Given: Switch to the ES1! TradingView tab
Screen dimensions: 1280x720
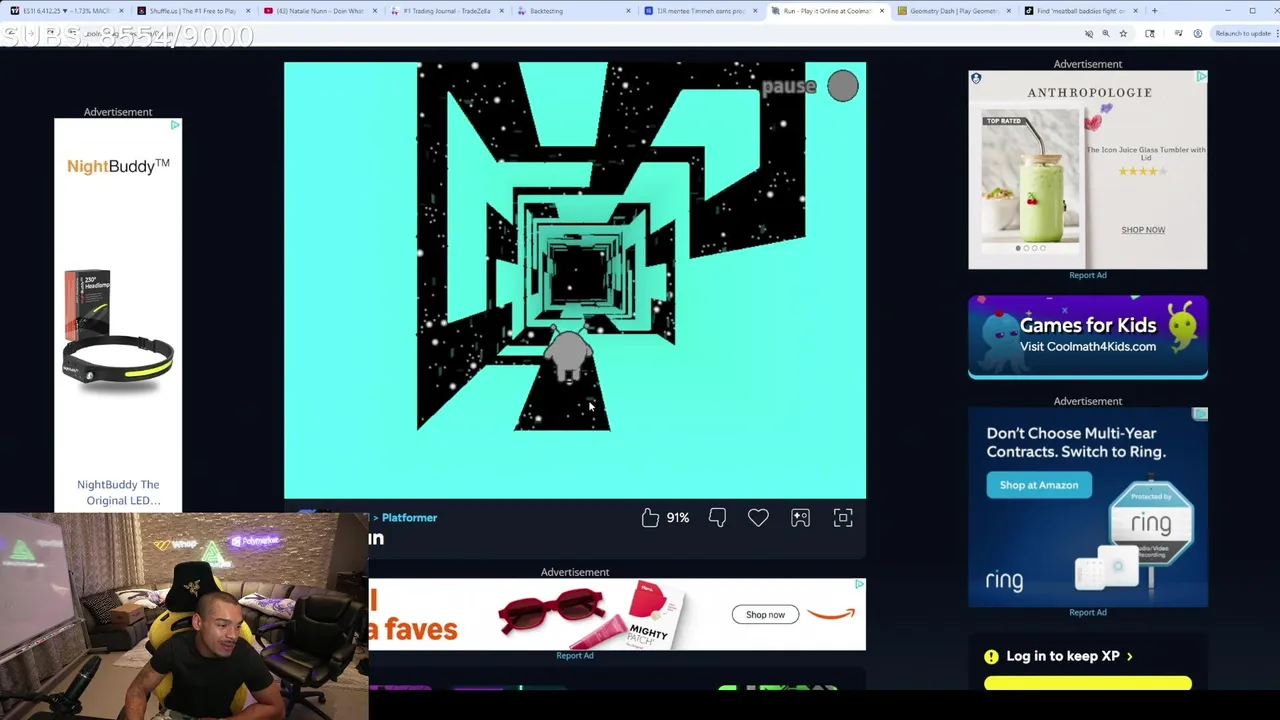Looking at the screenshot, I should click(65, 11).
